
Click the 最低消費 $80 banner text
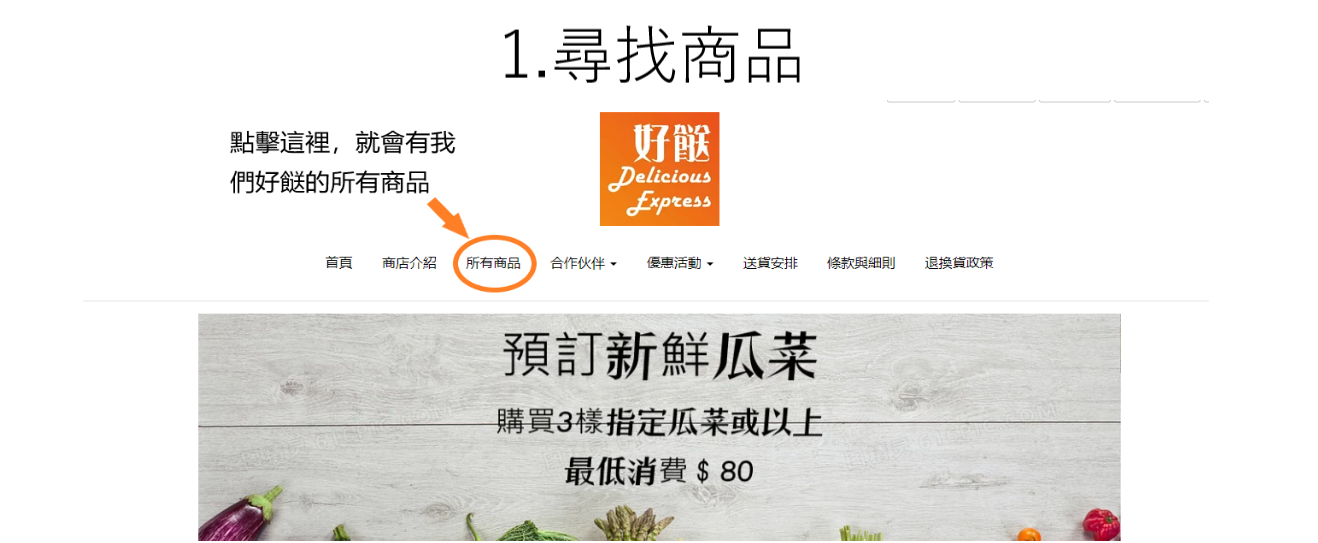point(659,471)
